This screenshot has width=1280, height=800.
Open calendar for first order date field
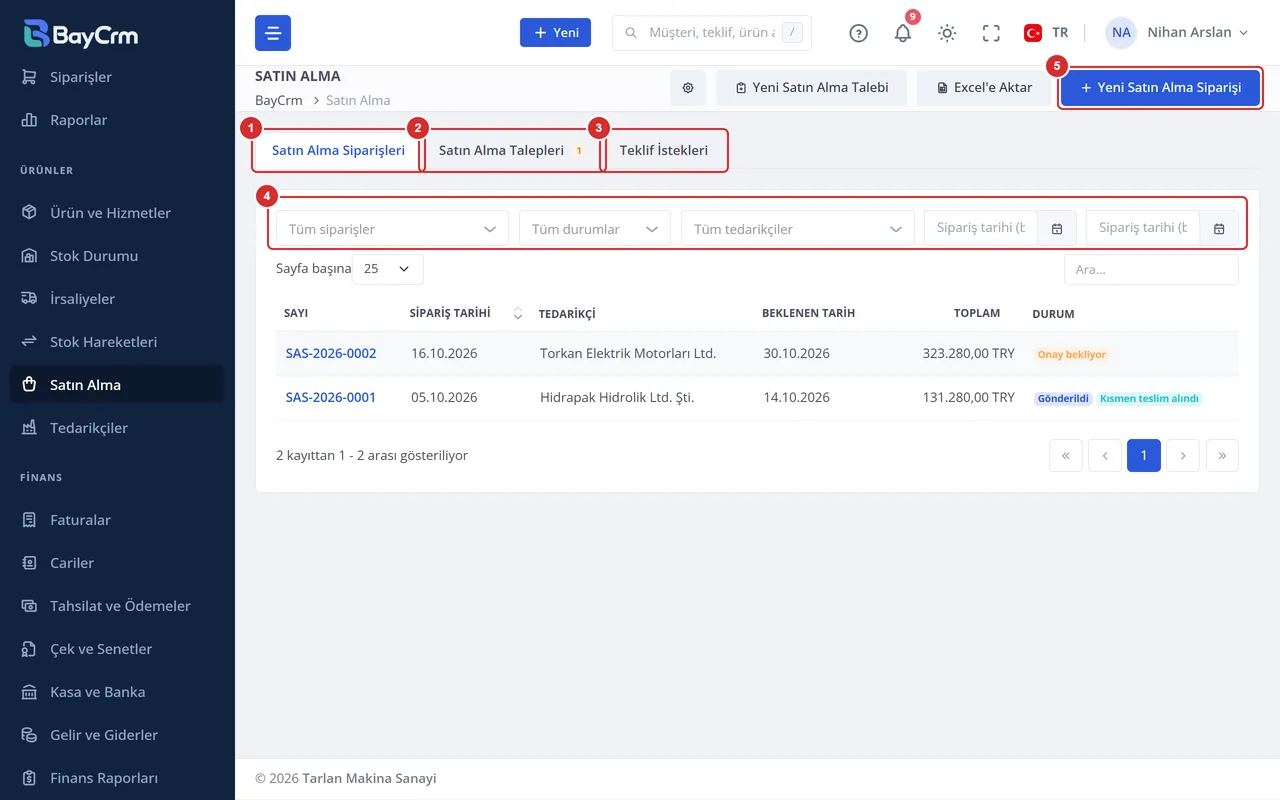click(x=1057, y=229)
